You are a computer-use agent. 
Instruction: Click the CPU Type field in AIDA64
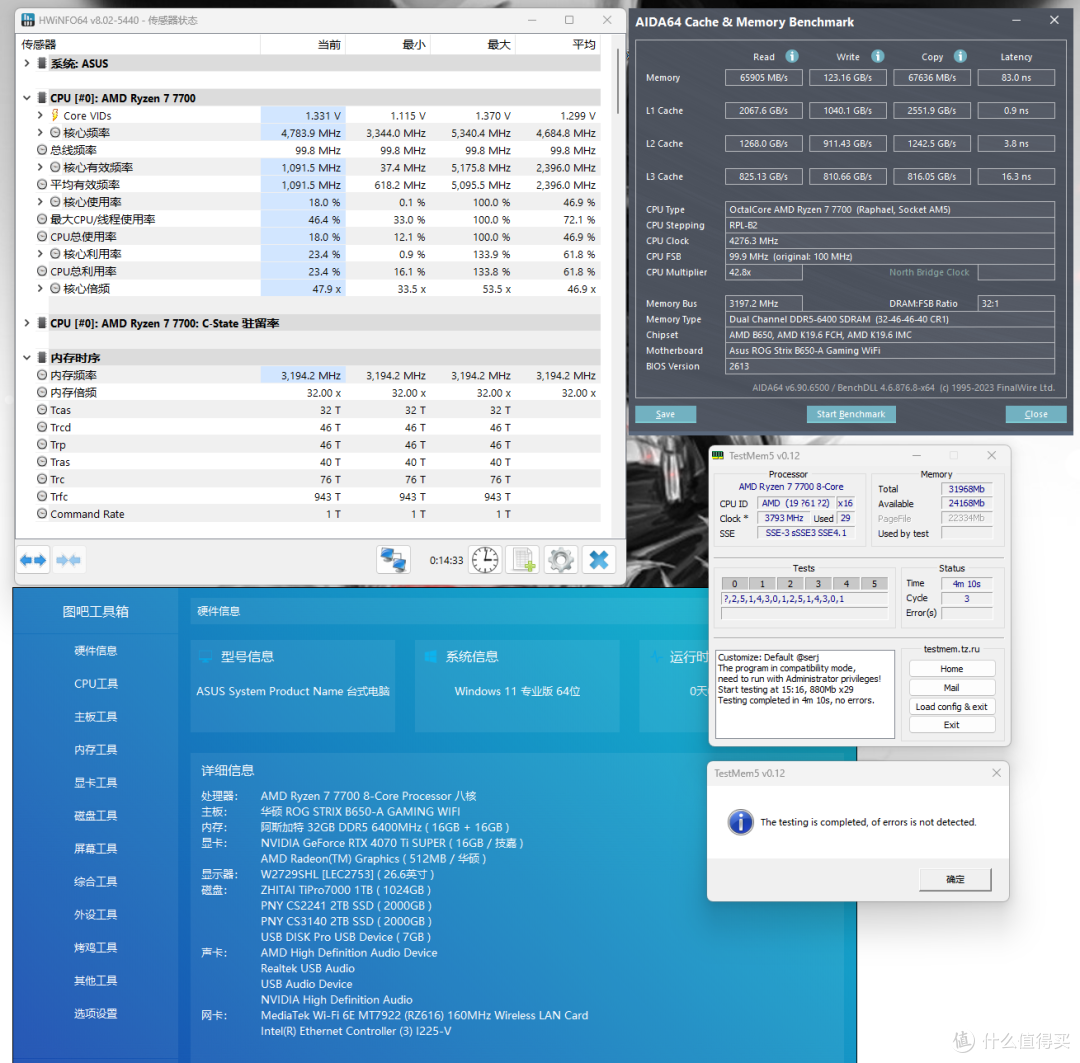(890, 209)
